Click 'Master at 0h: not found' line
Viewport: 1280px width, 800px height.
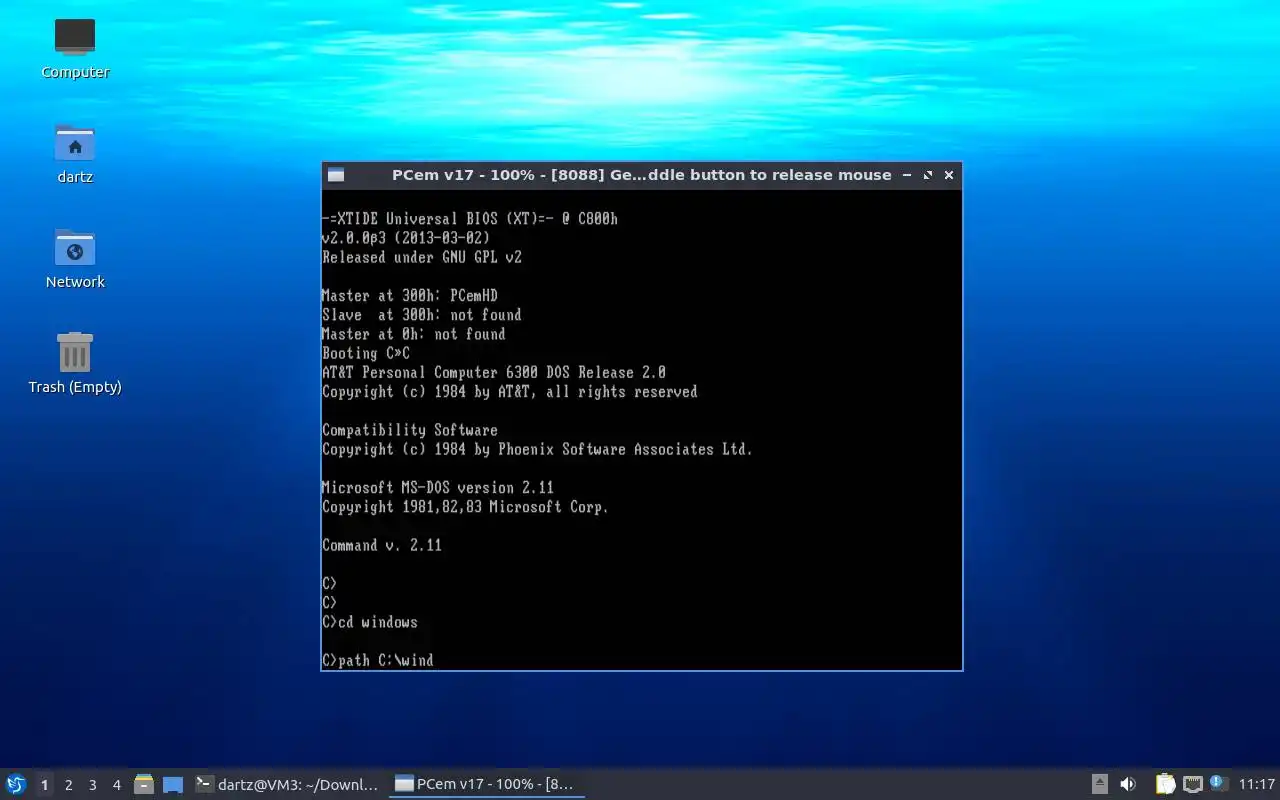pyautogui.click(x=414, y=334)
